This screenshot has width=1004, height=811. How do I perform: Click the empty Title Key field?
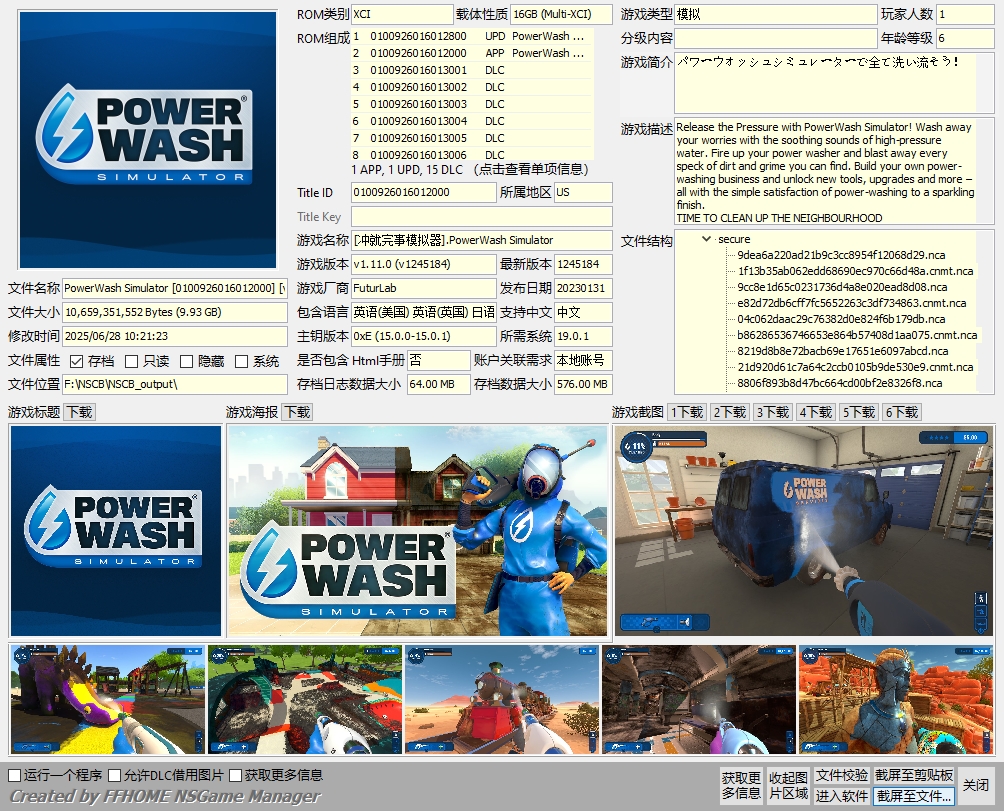click(x=482, y=216)
